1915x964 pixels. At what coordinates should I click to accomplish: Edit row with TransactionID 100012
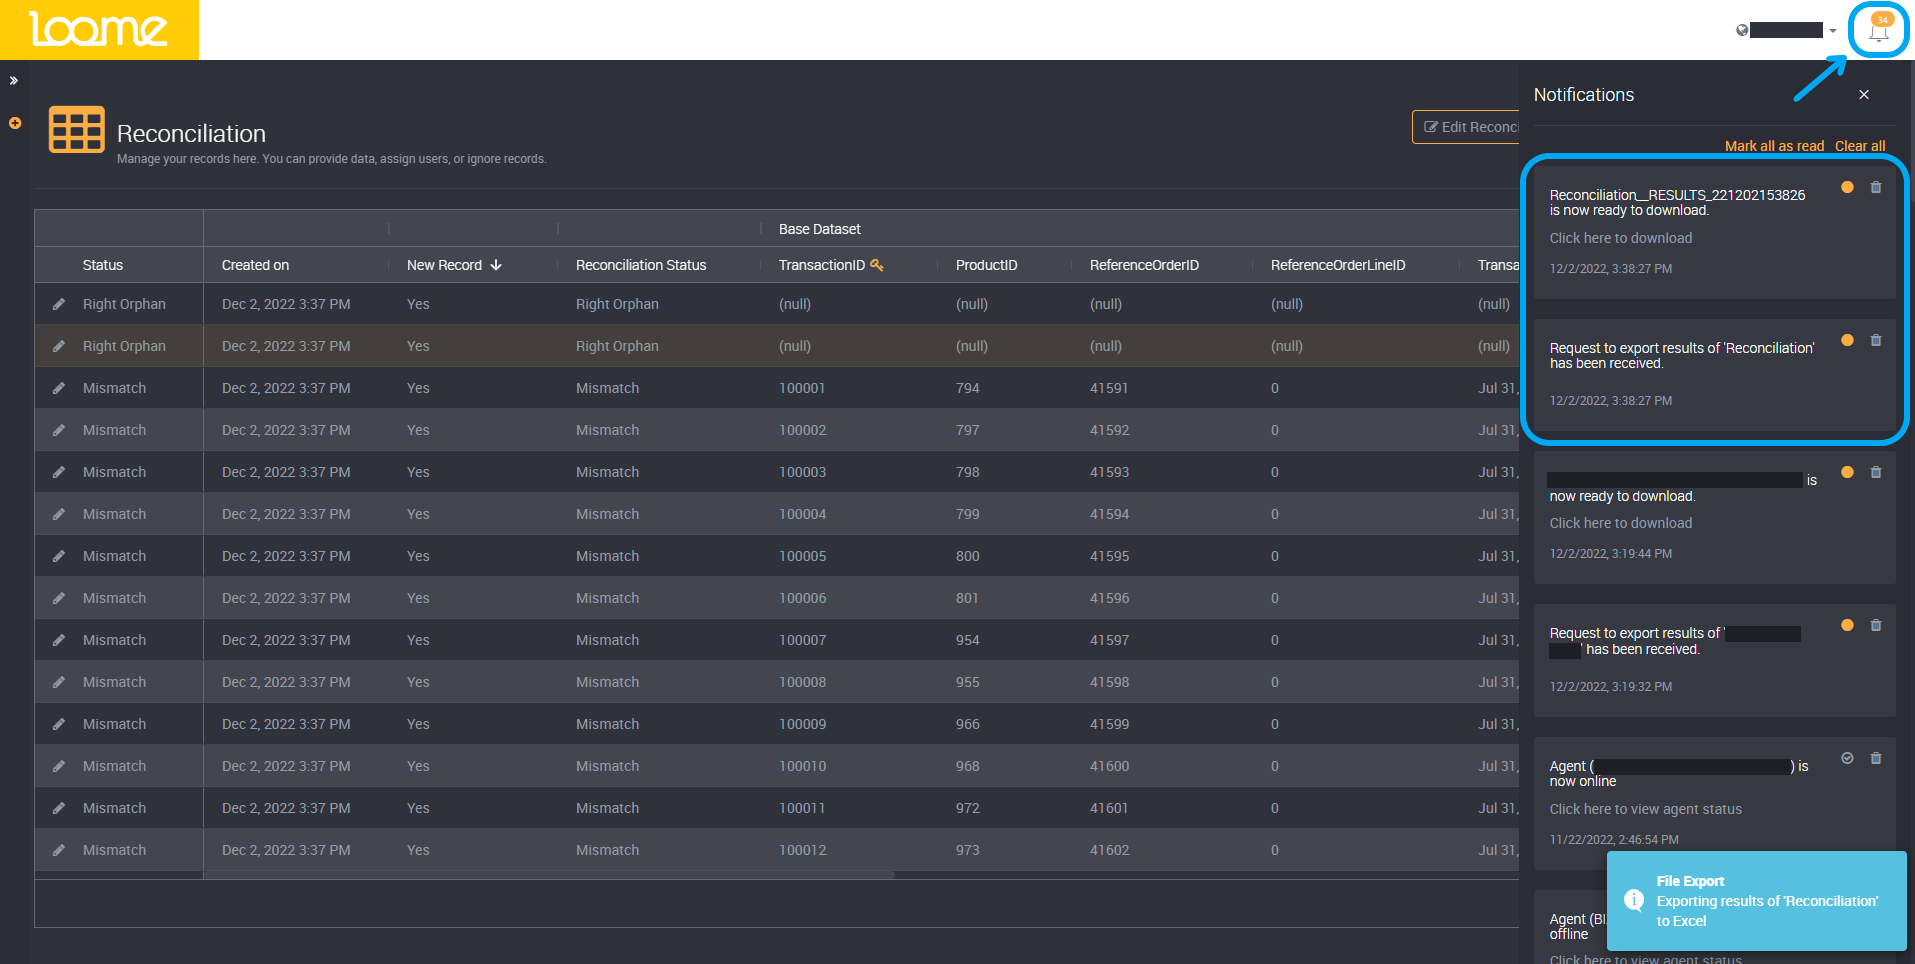pos(59,850)
